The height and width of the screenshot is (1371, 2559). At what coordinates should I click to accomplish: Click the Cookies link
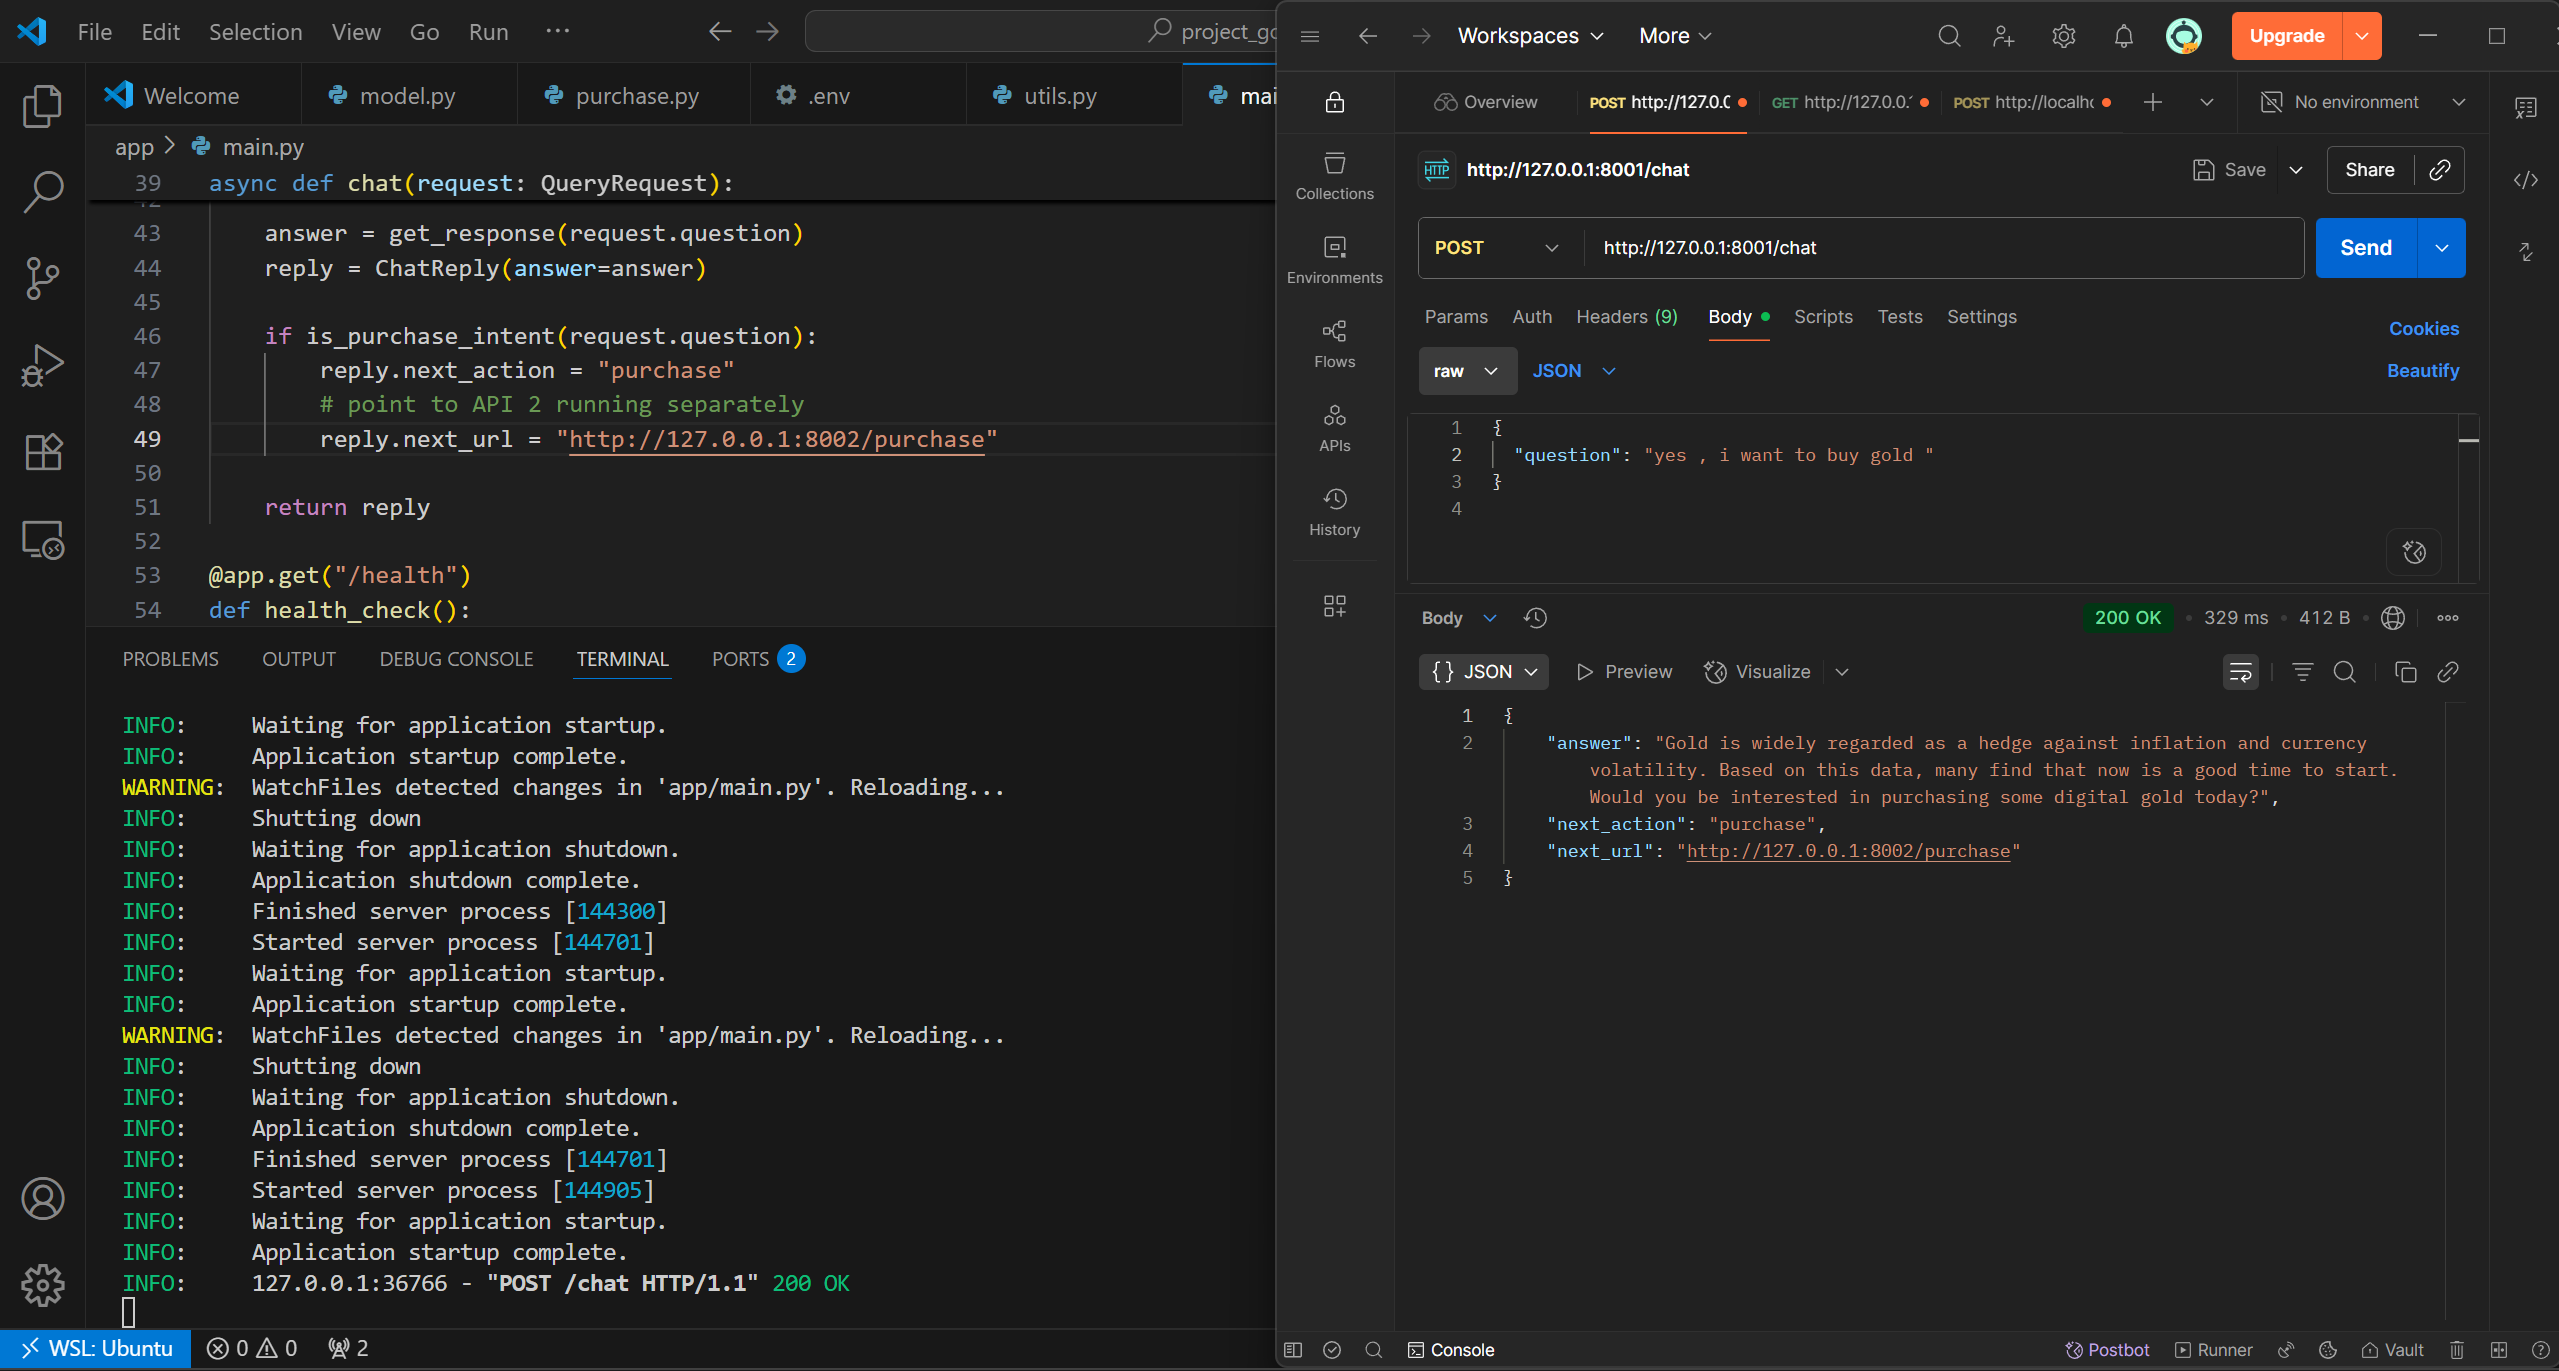2423,329
